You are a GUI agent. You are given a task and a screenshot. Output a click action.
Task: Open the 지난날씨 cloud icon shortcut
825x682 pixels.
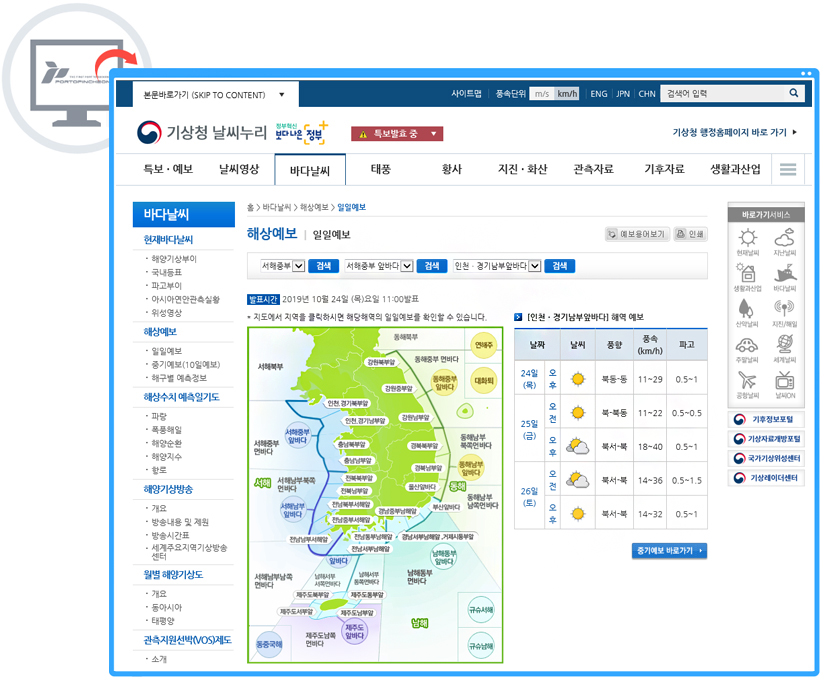coord(784,238)
